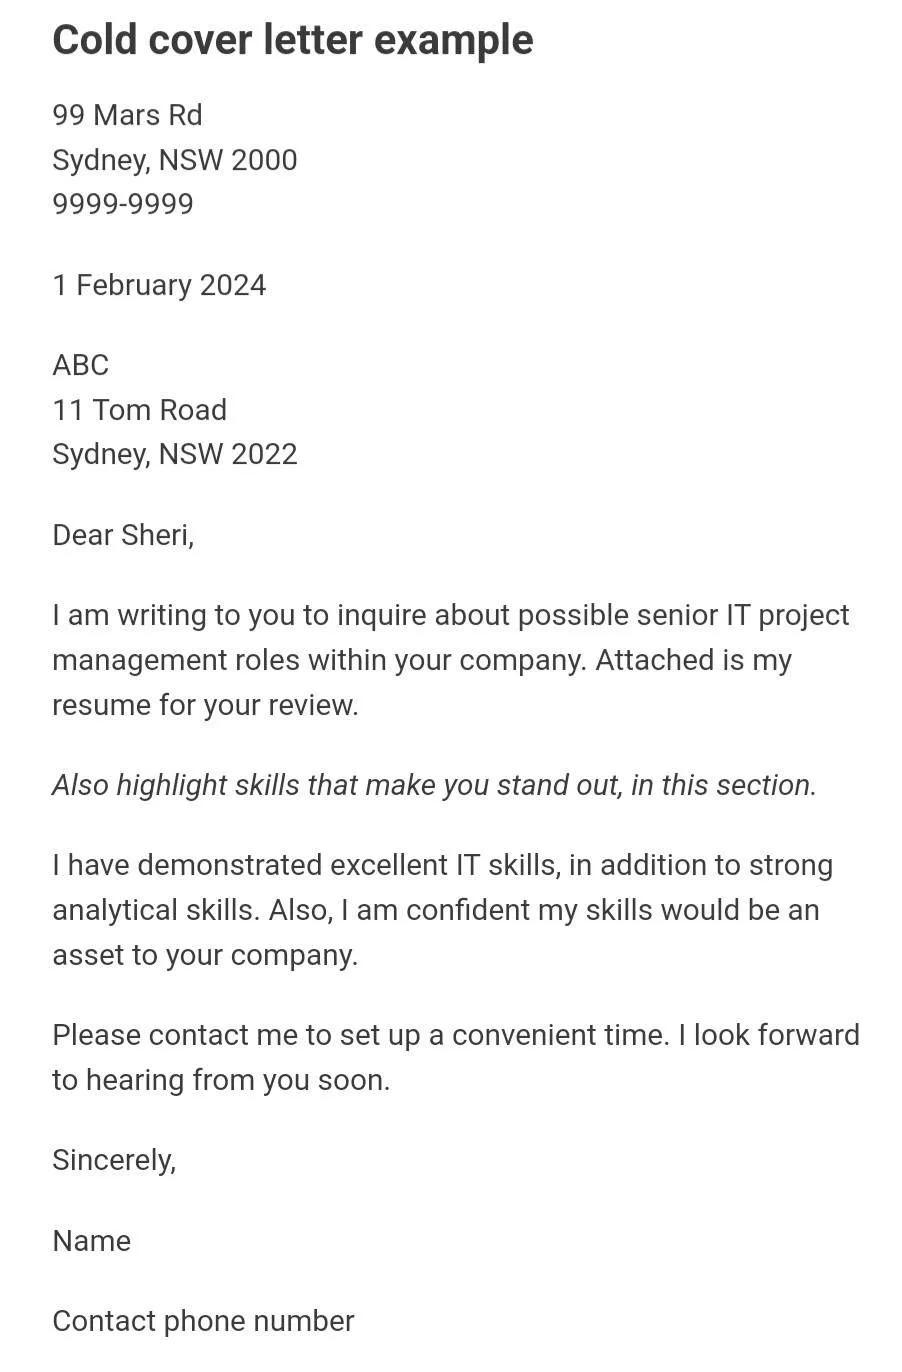This screenshot has width=902, height=1372.
Task: Click the "asset to your company." line
Action: [205, 956]
